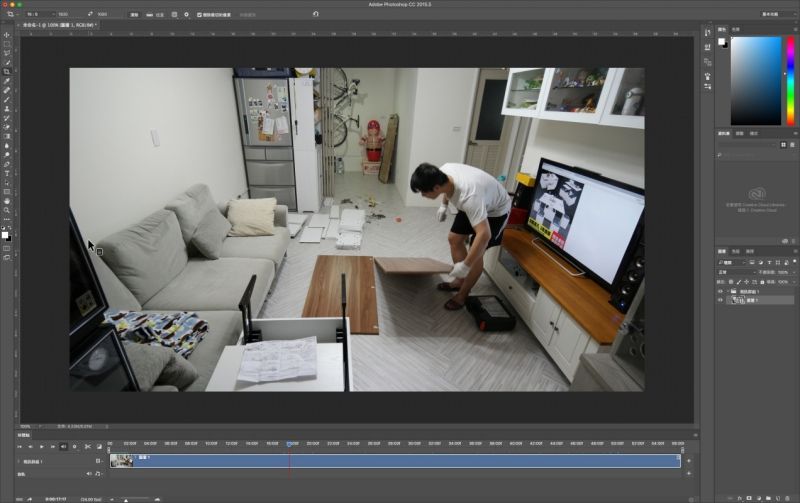Play the timeline video
This screenshot has height=503, width=800.
click(x=41, y=446)
